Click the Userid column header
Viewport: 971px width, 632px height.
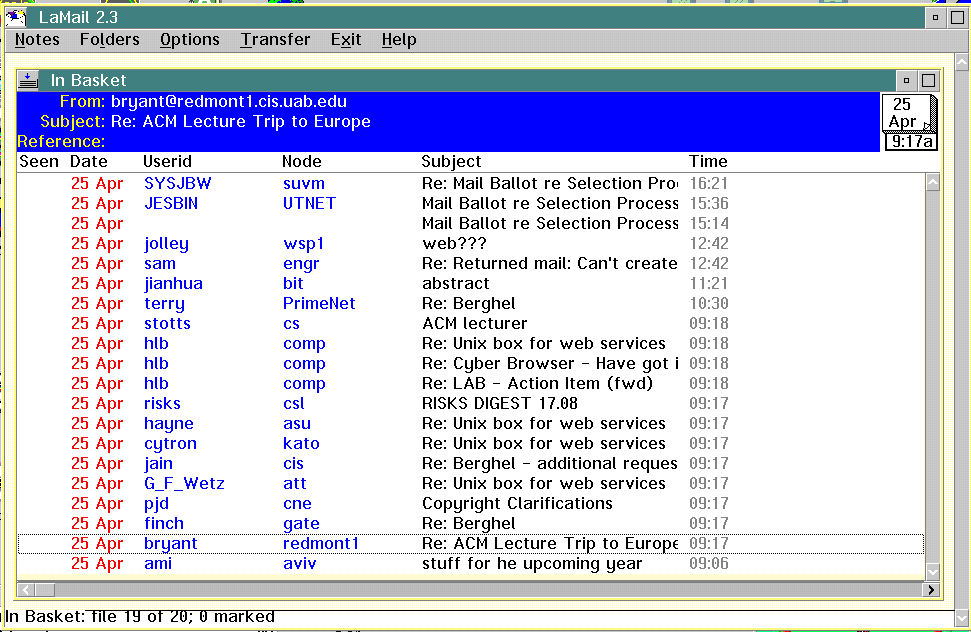(x=167, y=161)
